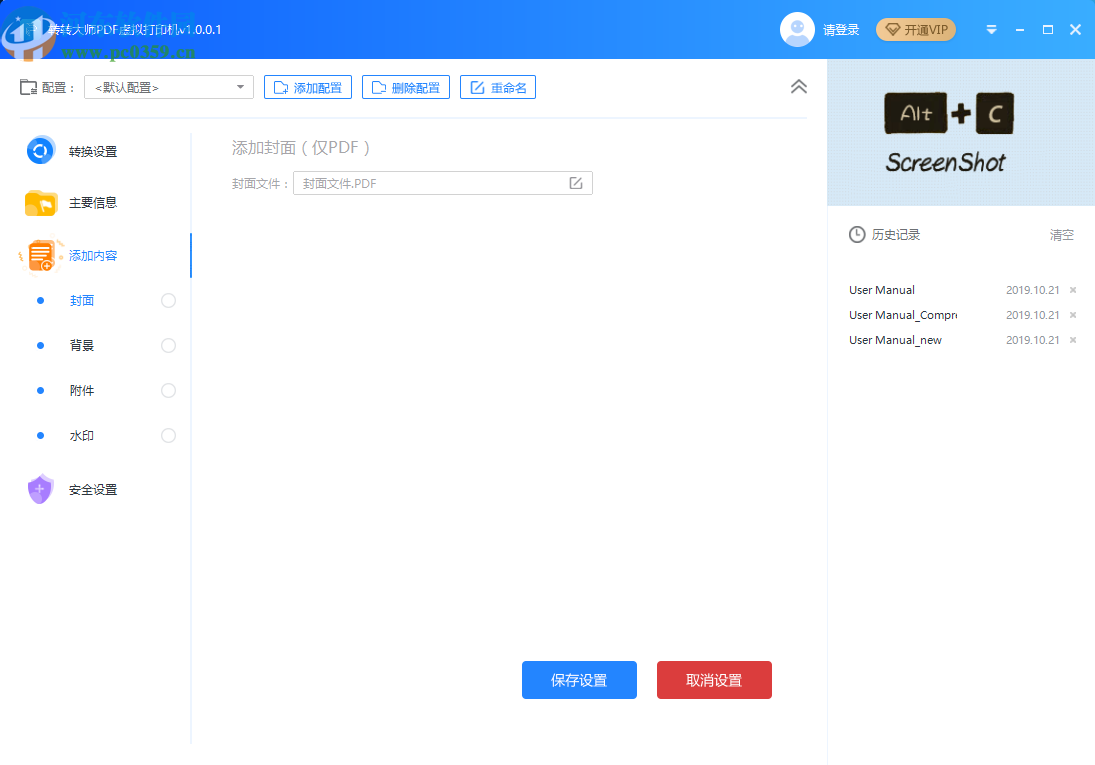1095x765 pixels.
Task: Maximize the application window
Action: click(x=1048, y=29)
